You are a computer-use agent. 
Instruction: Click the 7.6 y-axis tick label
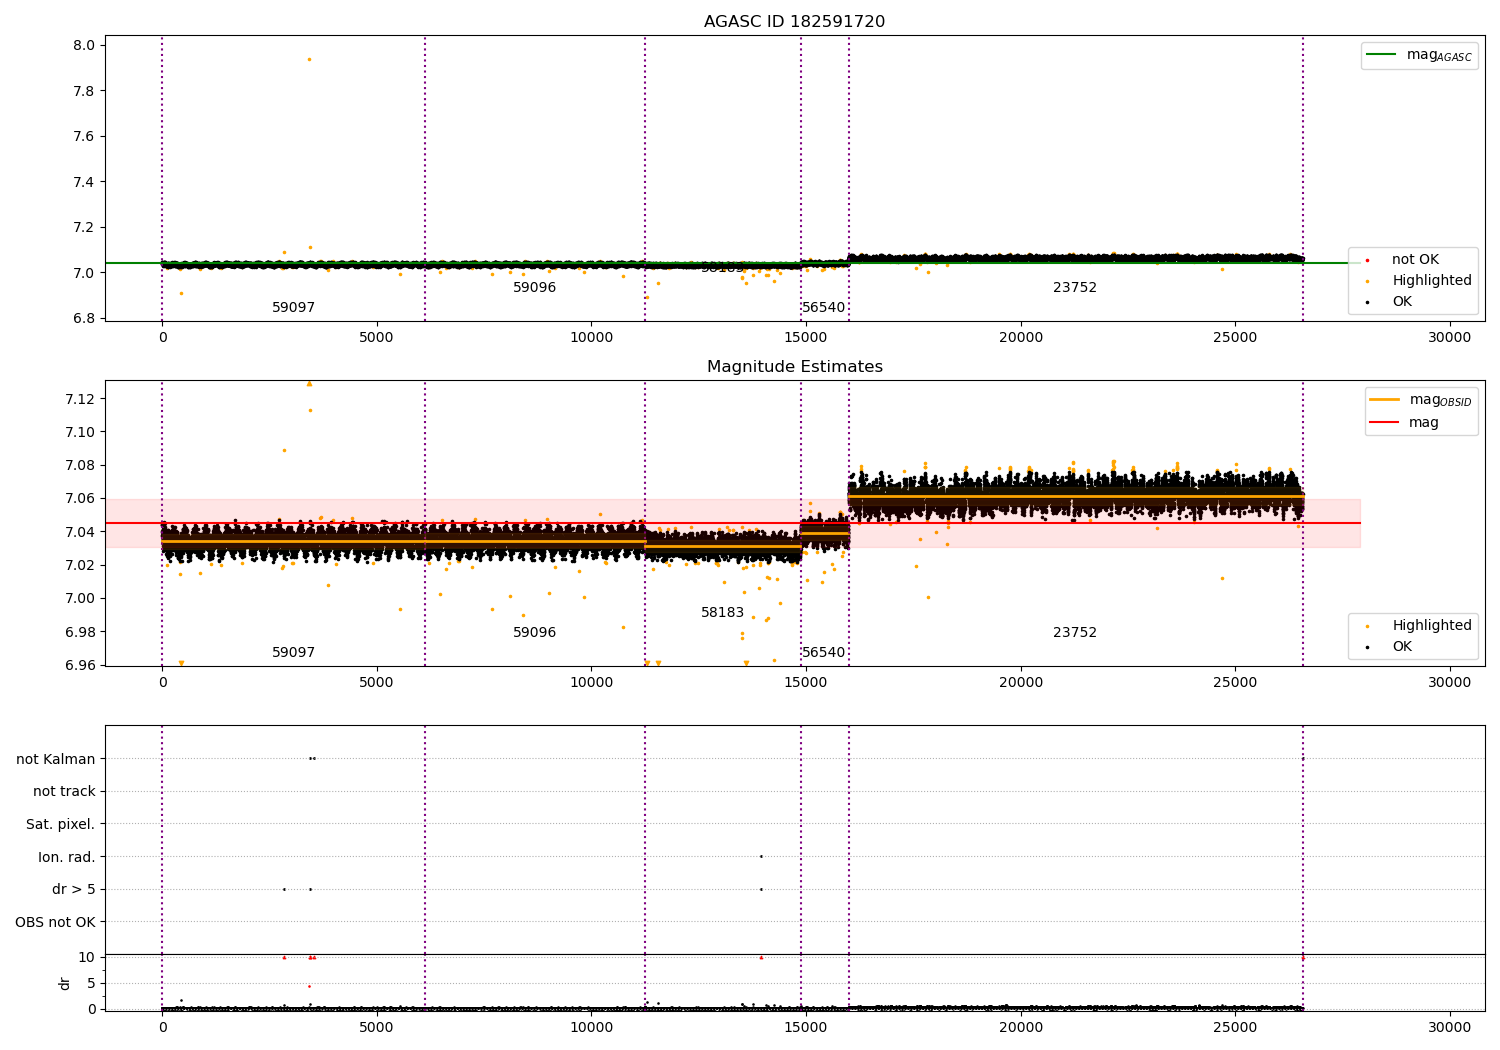(x=84, y=137)
